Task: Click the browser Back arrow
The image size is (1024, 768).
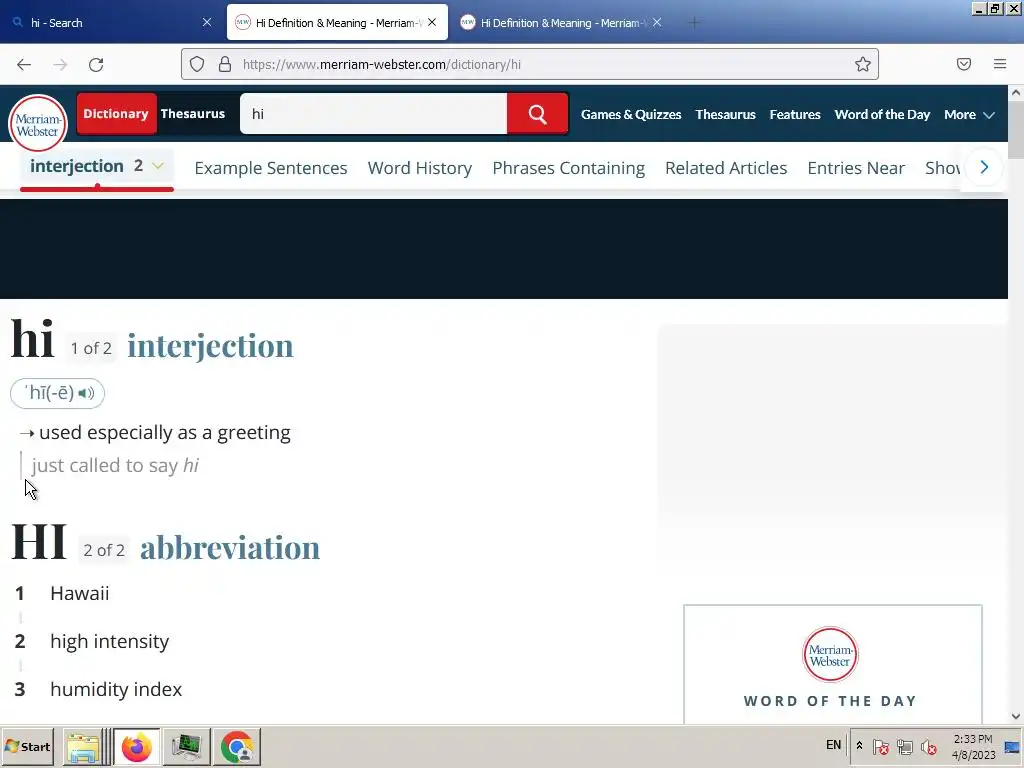Action: (24, 64)
